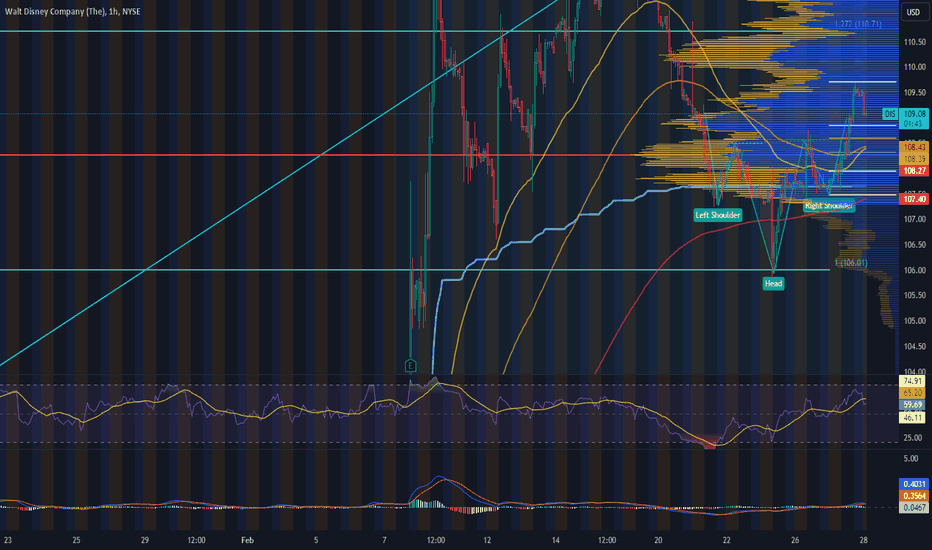Click the 110.00 price axis tick
The height and width of the screenshot is (550, 932).
tap(914, 67)
